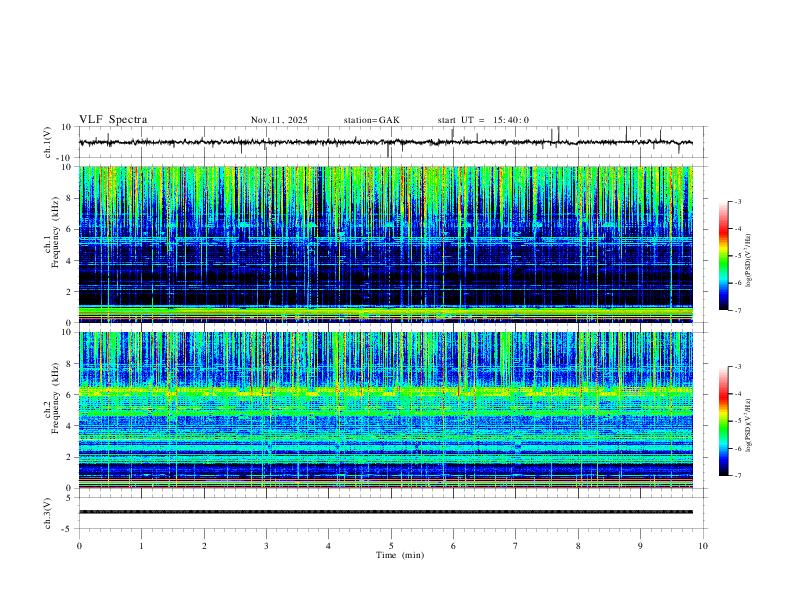Click the "Time (min)" axis label
Screen dimensions: 792x612
coord(400,555)
